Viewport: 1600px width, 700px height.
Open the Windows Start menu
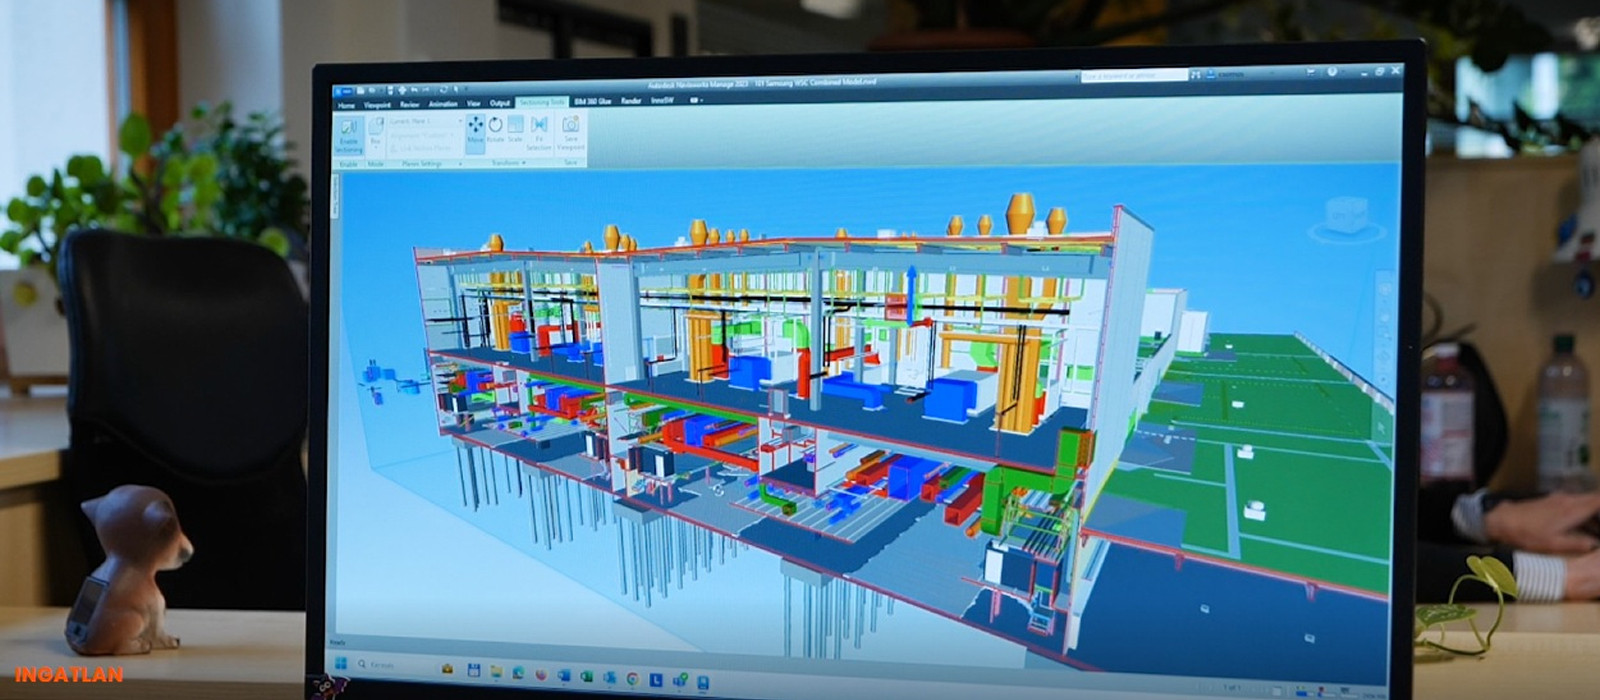pos(339,663)
